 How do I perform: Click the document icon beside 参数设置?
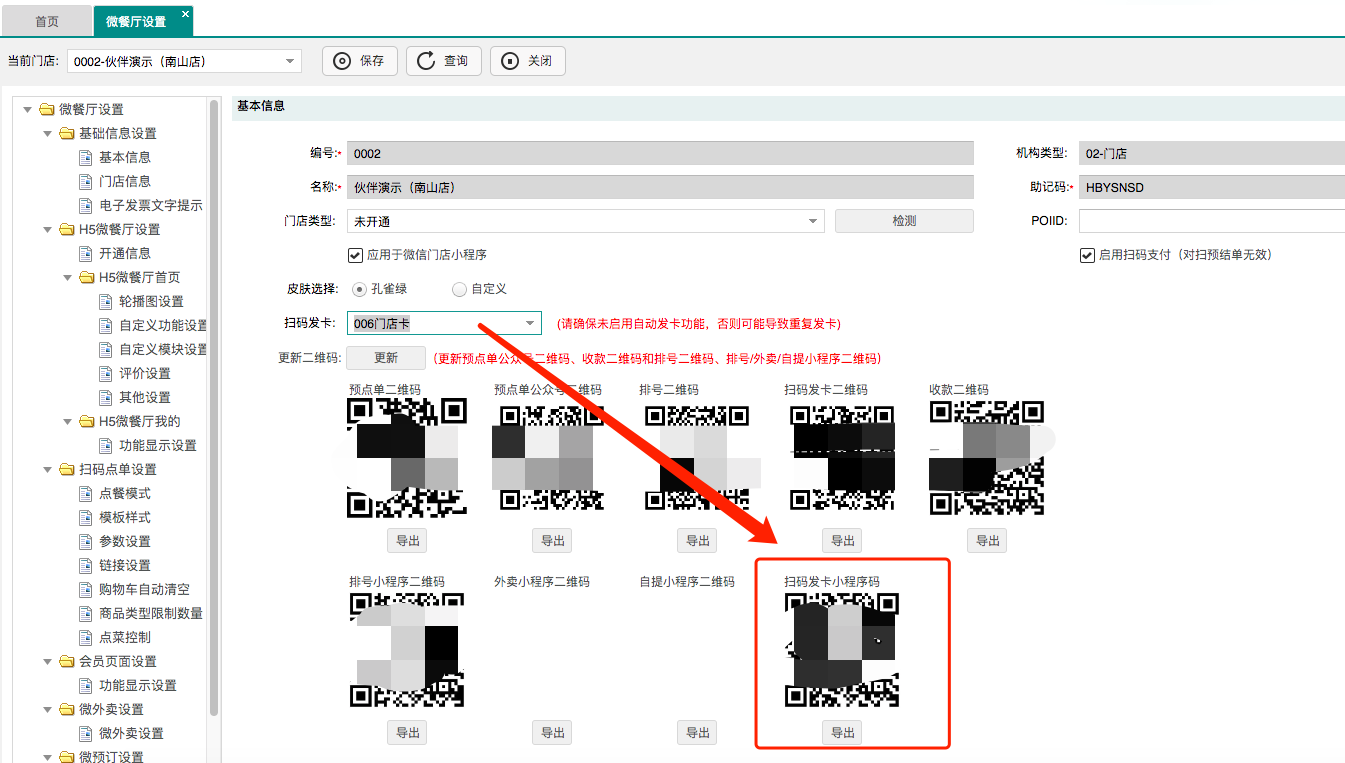click(86, 541)
